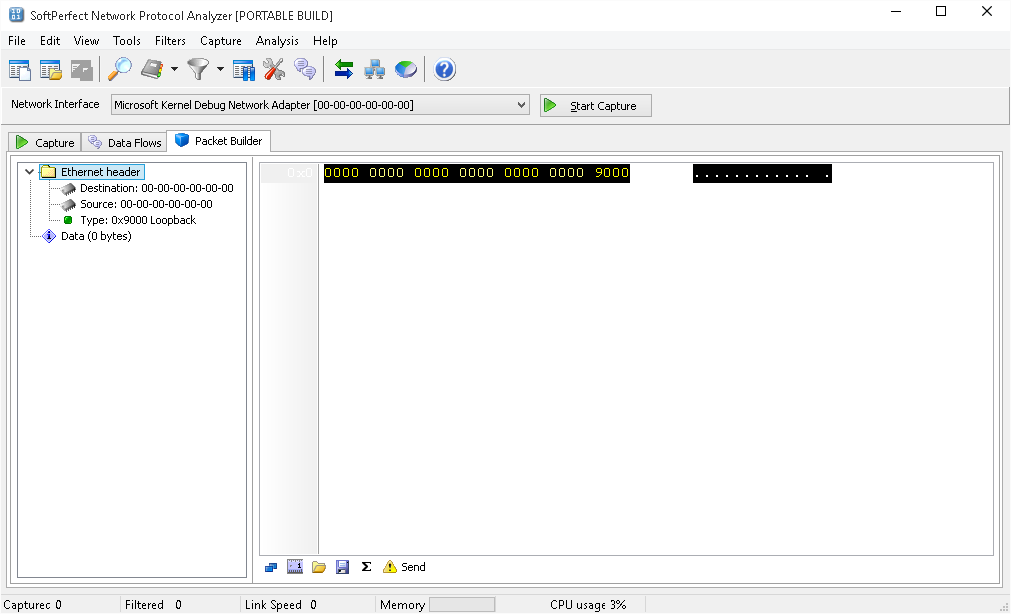Click the sigma checksum icon
Viewport: 1011px width, 614px height.
(366, 567)
